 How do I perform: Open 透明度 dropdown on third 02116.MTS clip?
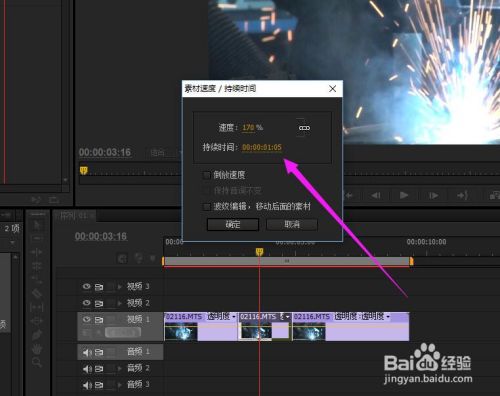pyautogui.click(x=388, y=316)
